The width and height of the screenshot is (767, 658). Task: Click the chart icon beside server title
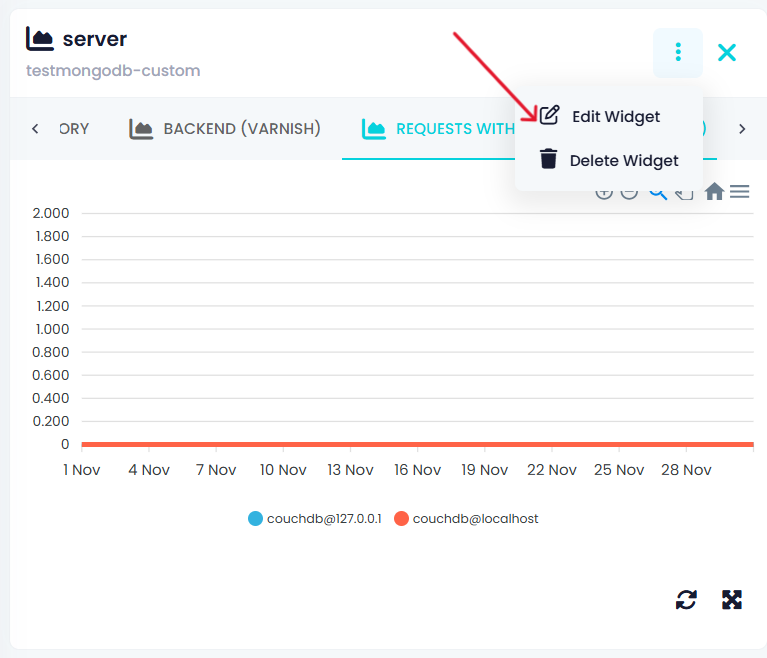pyautogui.click(x=40, y=39)
